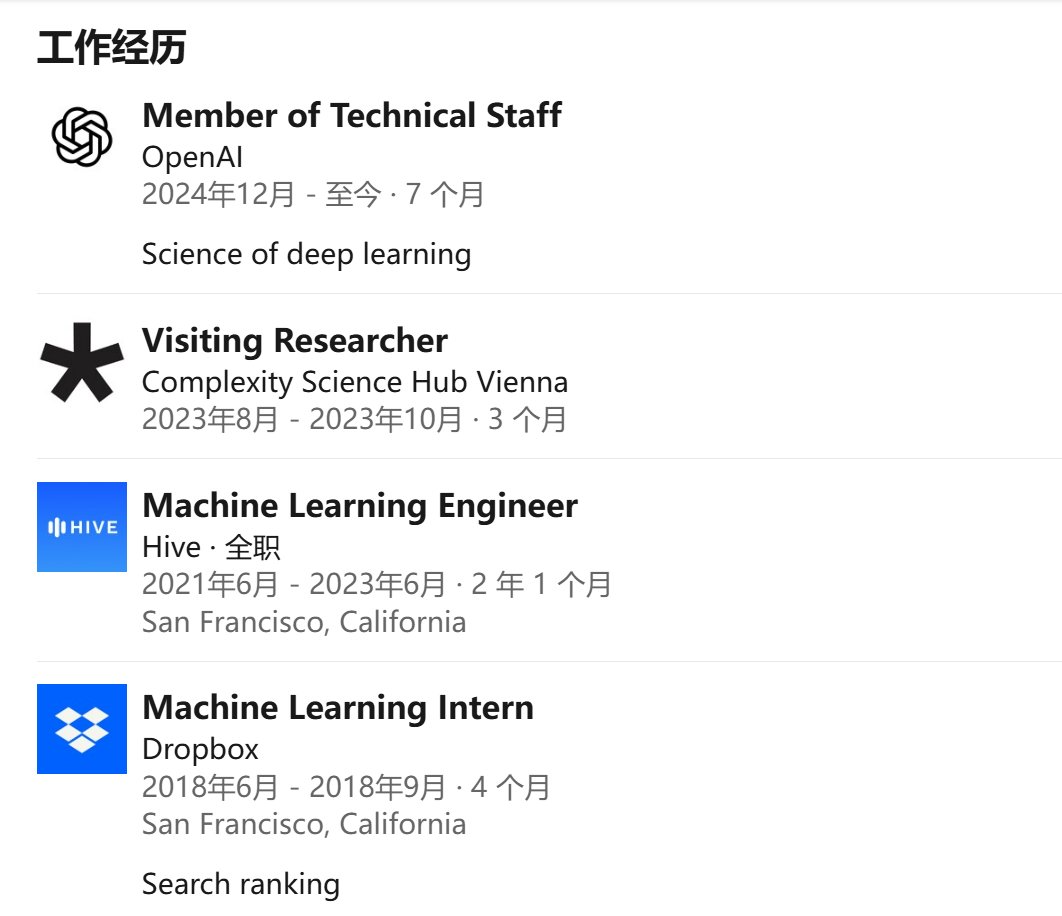Open the Complexity Science Hub asterisk logo
Viewport: 1062px width, 916px height.
coord(82,362)
